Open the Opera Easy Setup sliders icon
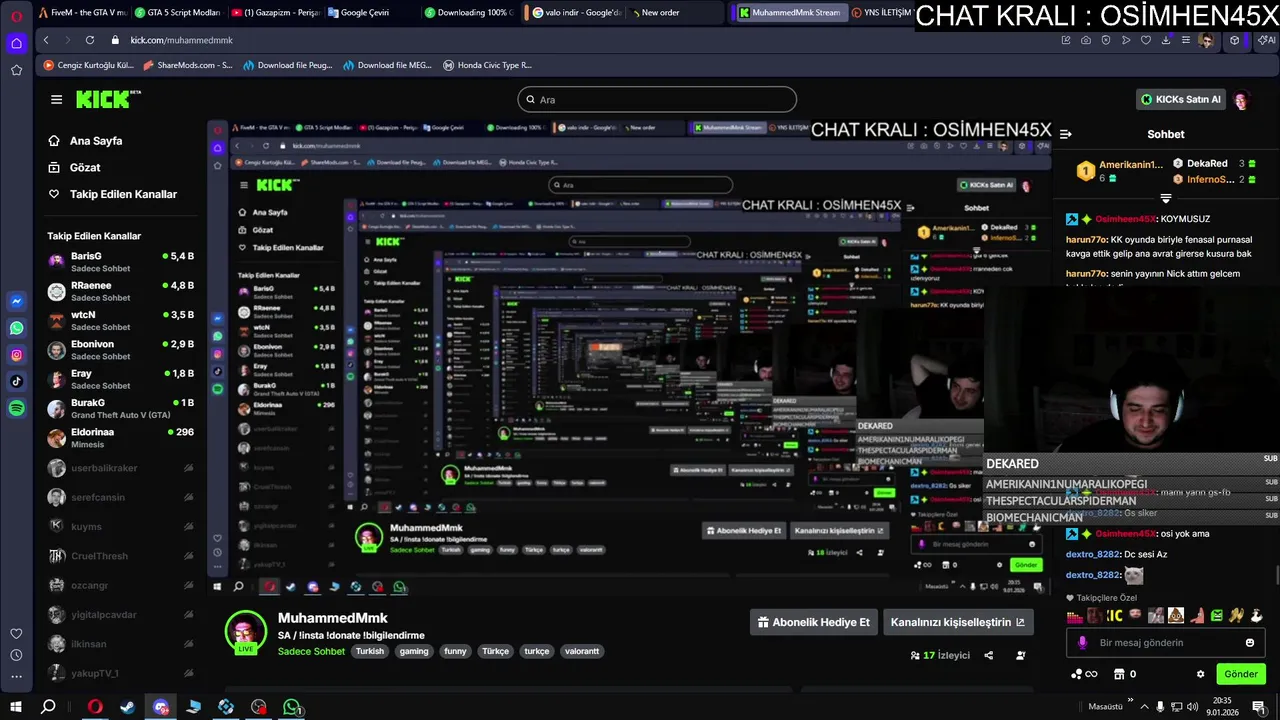The height and width of the screenshot is (720, 1280). pos(1186,40)
